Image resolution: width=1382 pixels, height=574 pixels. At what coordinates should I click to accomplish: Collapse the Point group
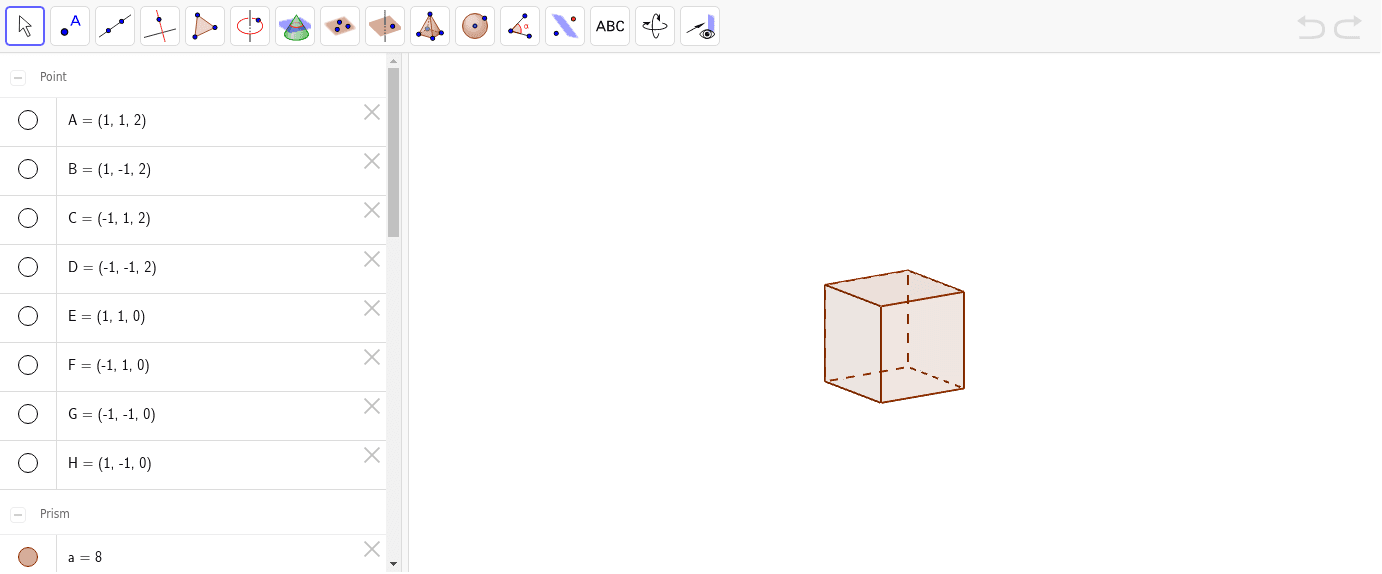18,77
